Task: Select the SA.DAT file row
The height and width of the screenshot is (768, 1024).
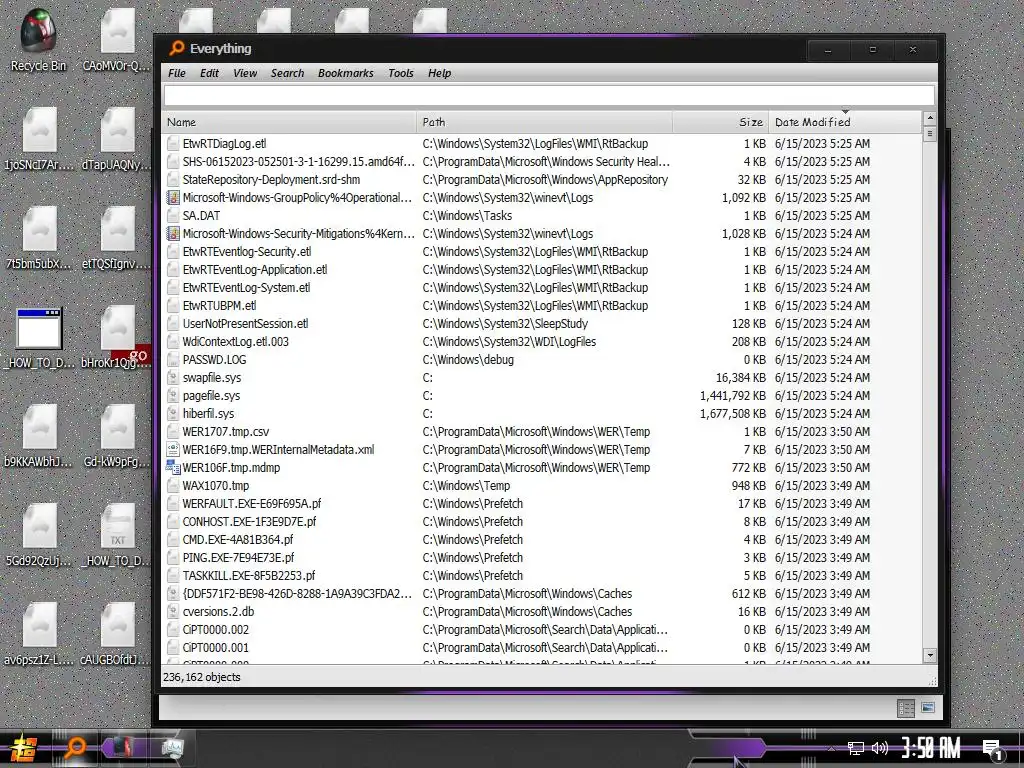Action: click(541, 216)
